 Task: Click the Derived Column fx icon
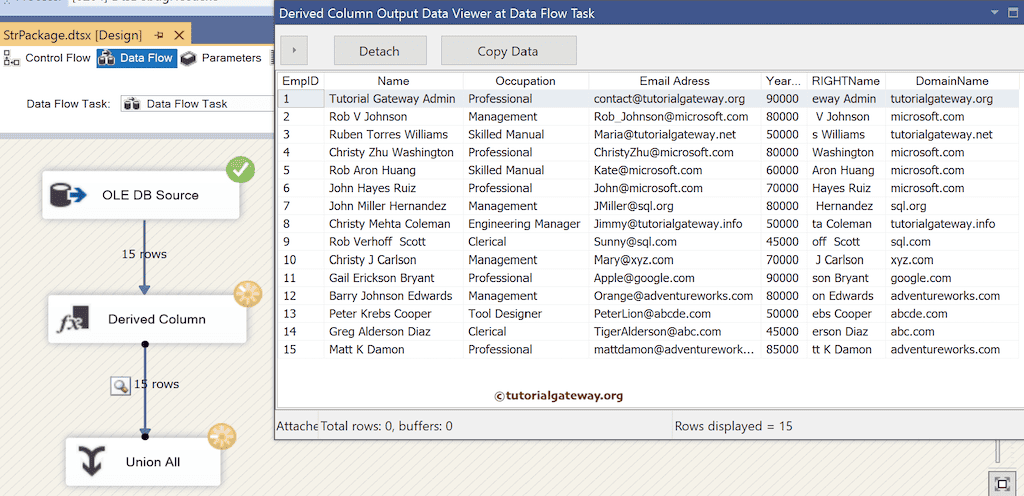[73, 319]
